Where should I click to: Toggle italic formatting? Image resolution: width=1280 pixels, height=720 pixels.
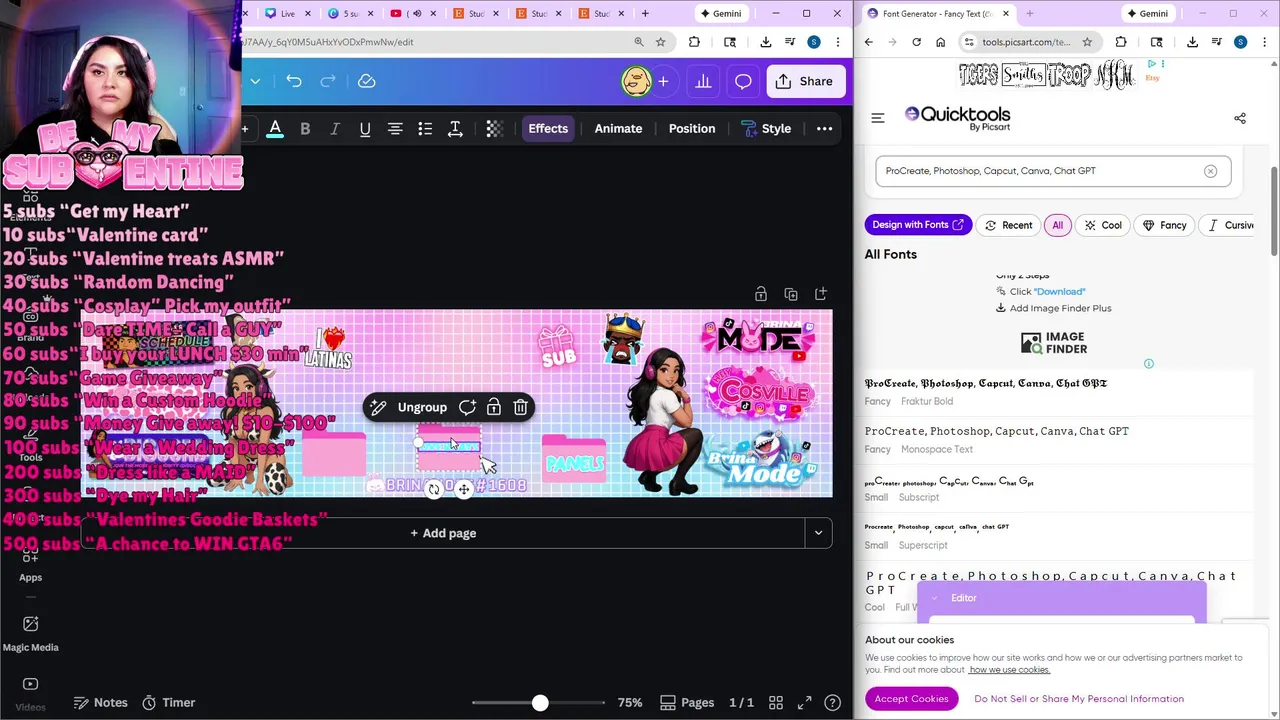point(335,128)
